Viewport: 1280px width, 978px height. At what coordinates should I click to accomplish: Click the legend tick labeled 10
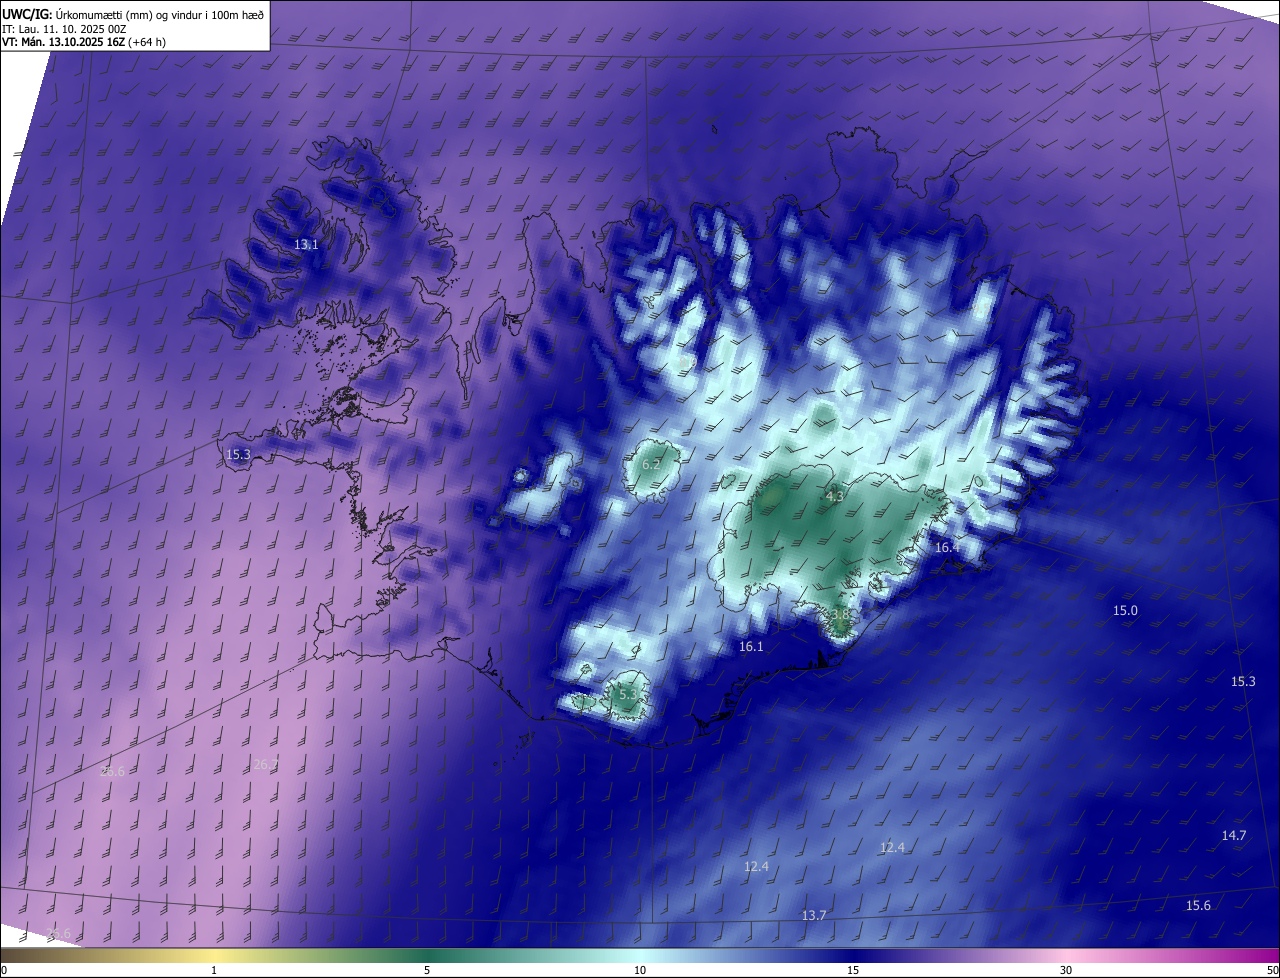click(640, 970)
